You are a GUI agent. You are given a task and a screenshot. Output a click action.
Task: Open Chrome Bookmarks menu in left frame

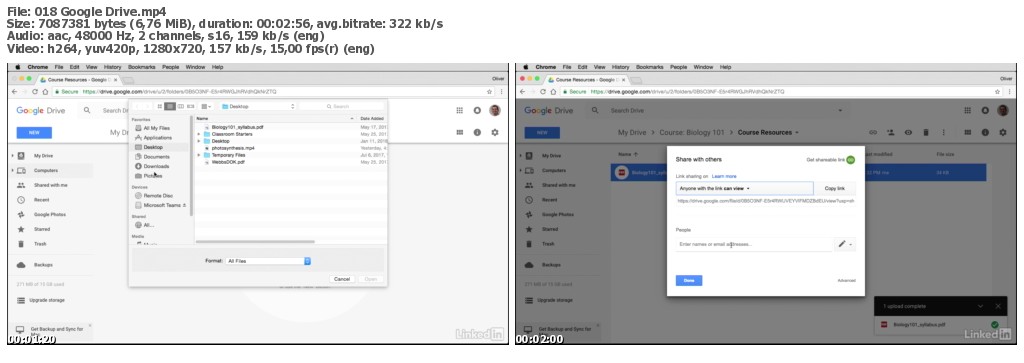[142, 67]
